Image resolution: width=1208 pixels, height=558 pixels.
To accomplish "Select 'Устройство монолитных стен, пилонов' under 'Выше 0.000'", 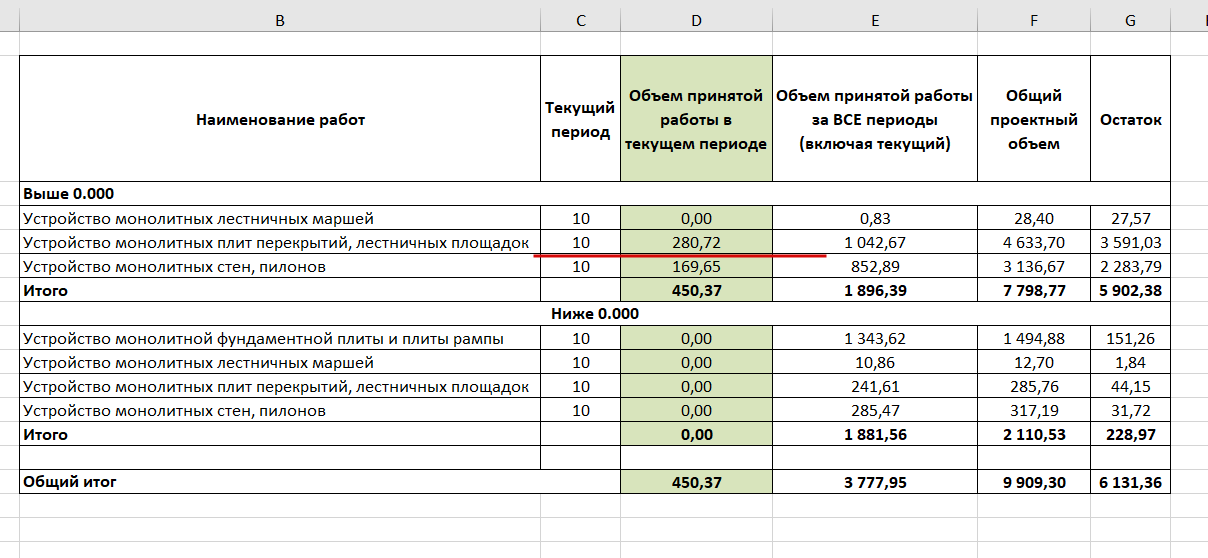I will pos(280,267).
